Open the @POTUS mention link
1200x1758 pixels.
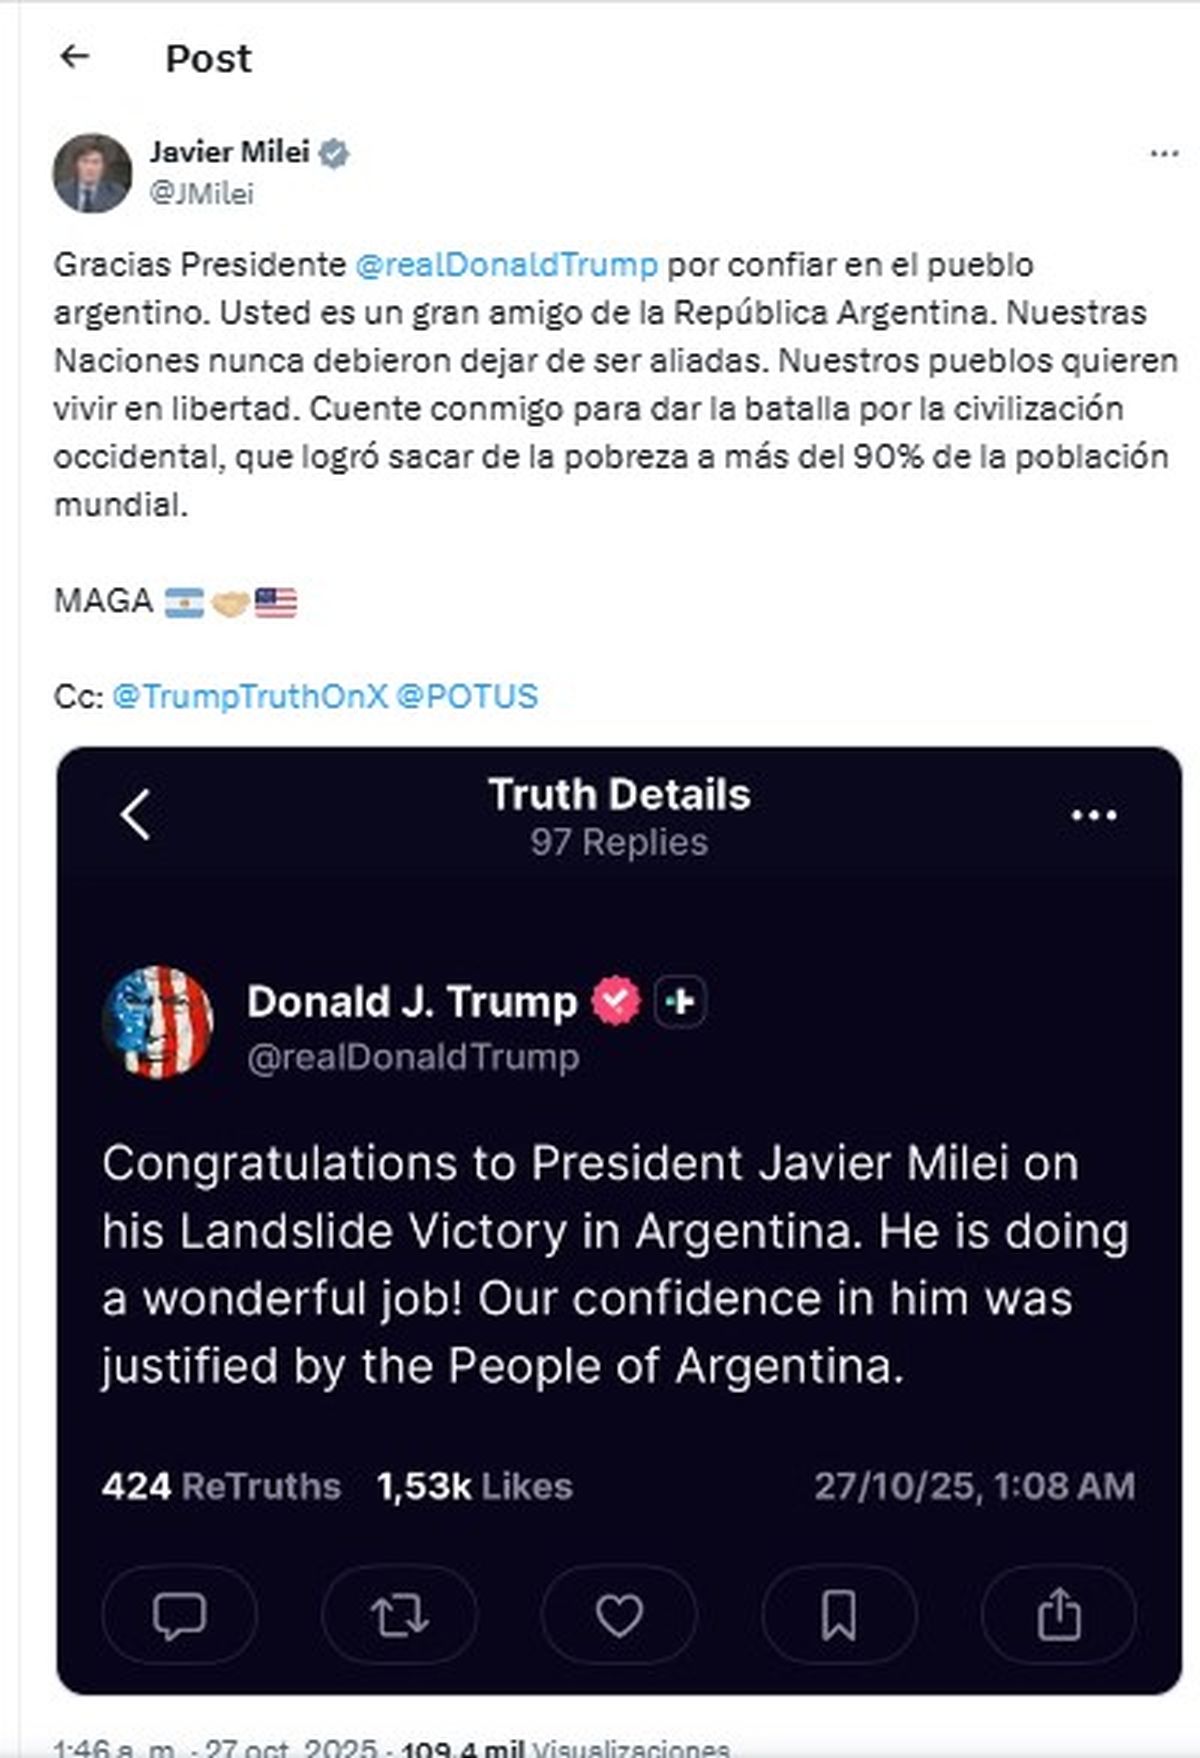pyautogui.click(x=467, y=696)
